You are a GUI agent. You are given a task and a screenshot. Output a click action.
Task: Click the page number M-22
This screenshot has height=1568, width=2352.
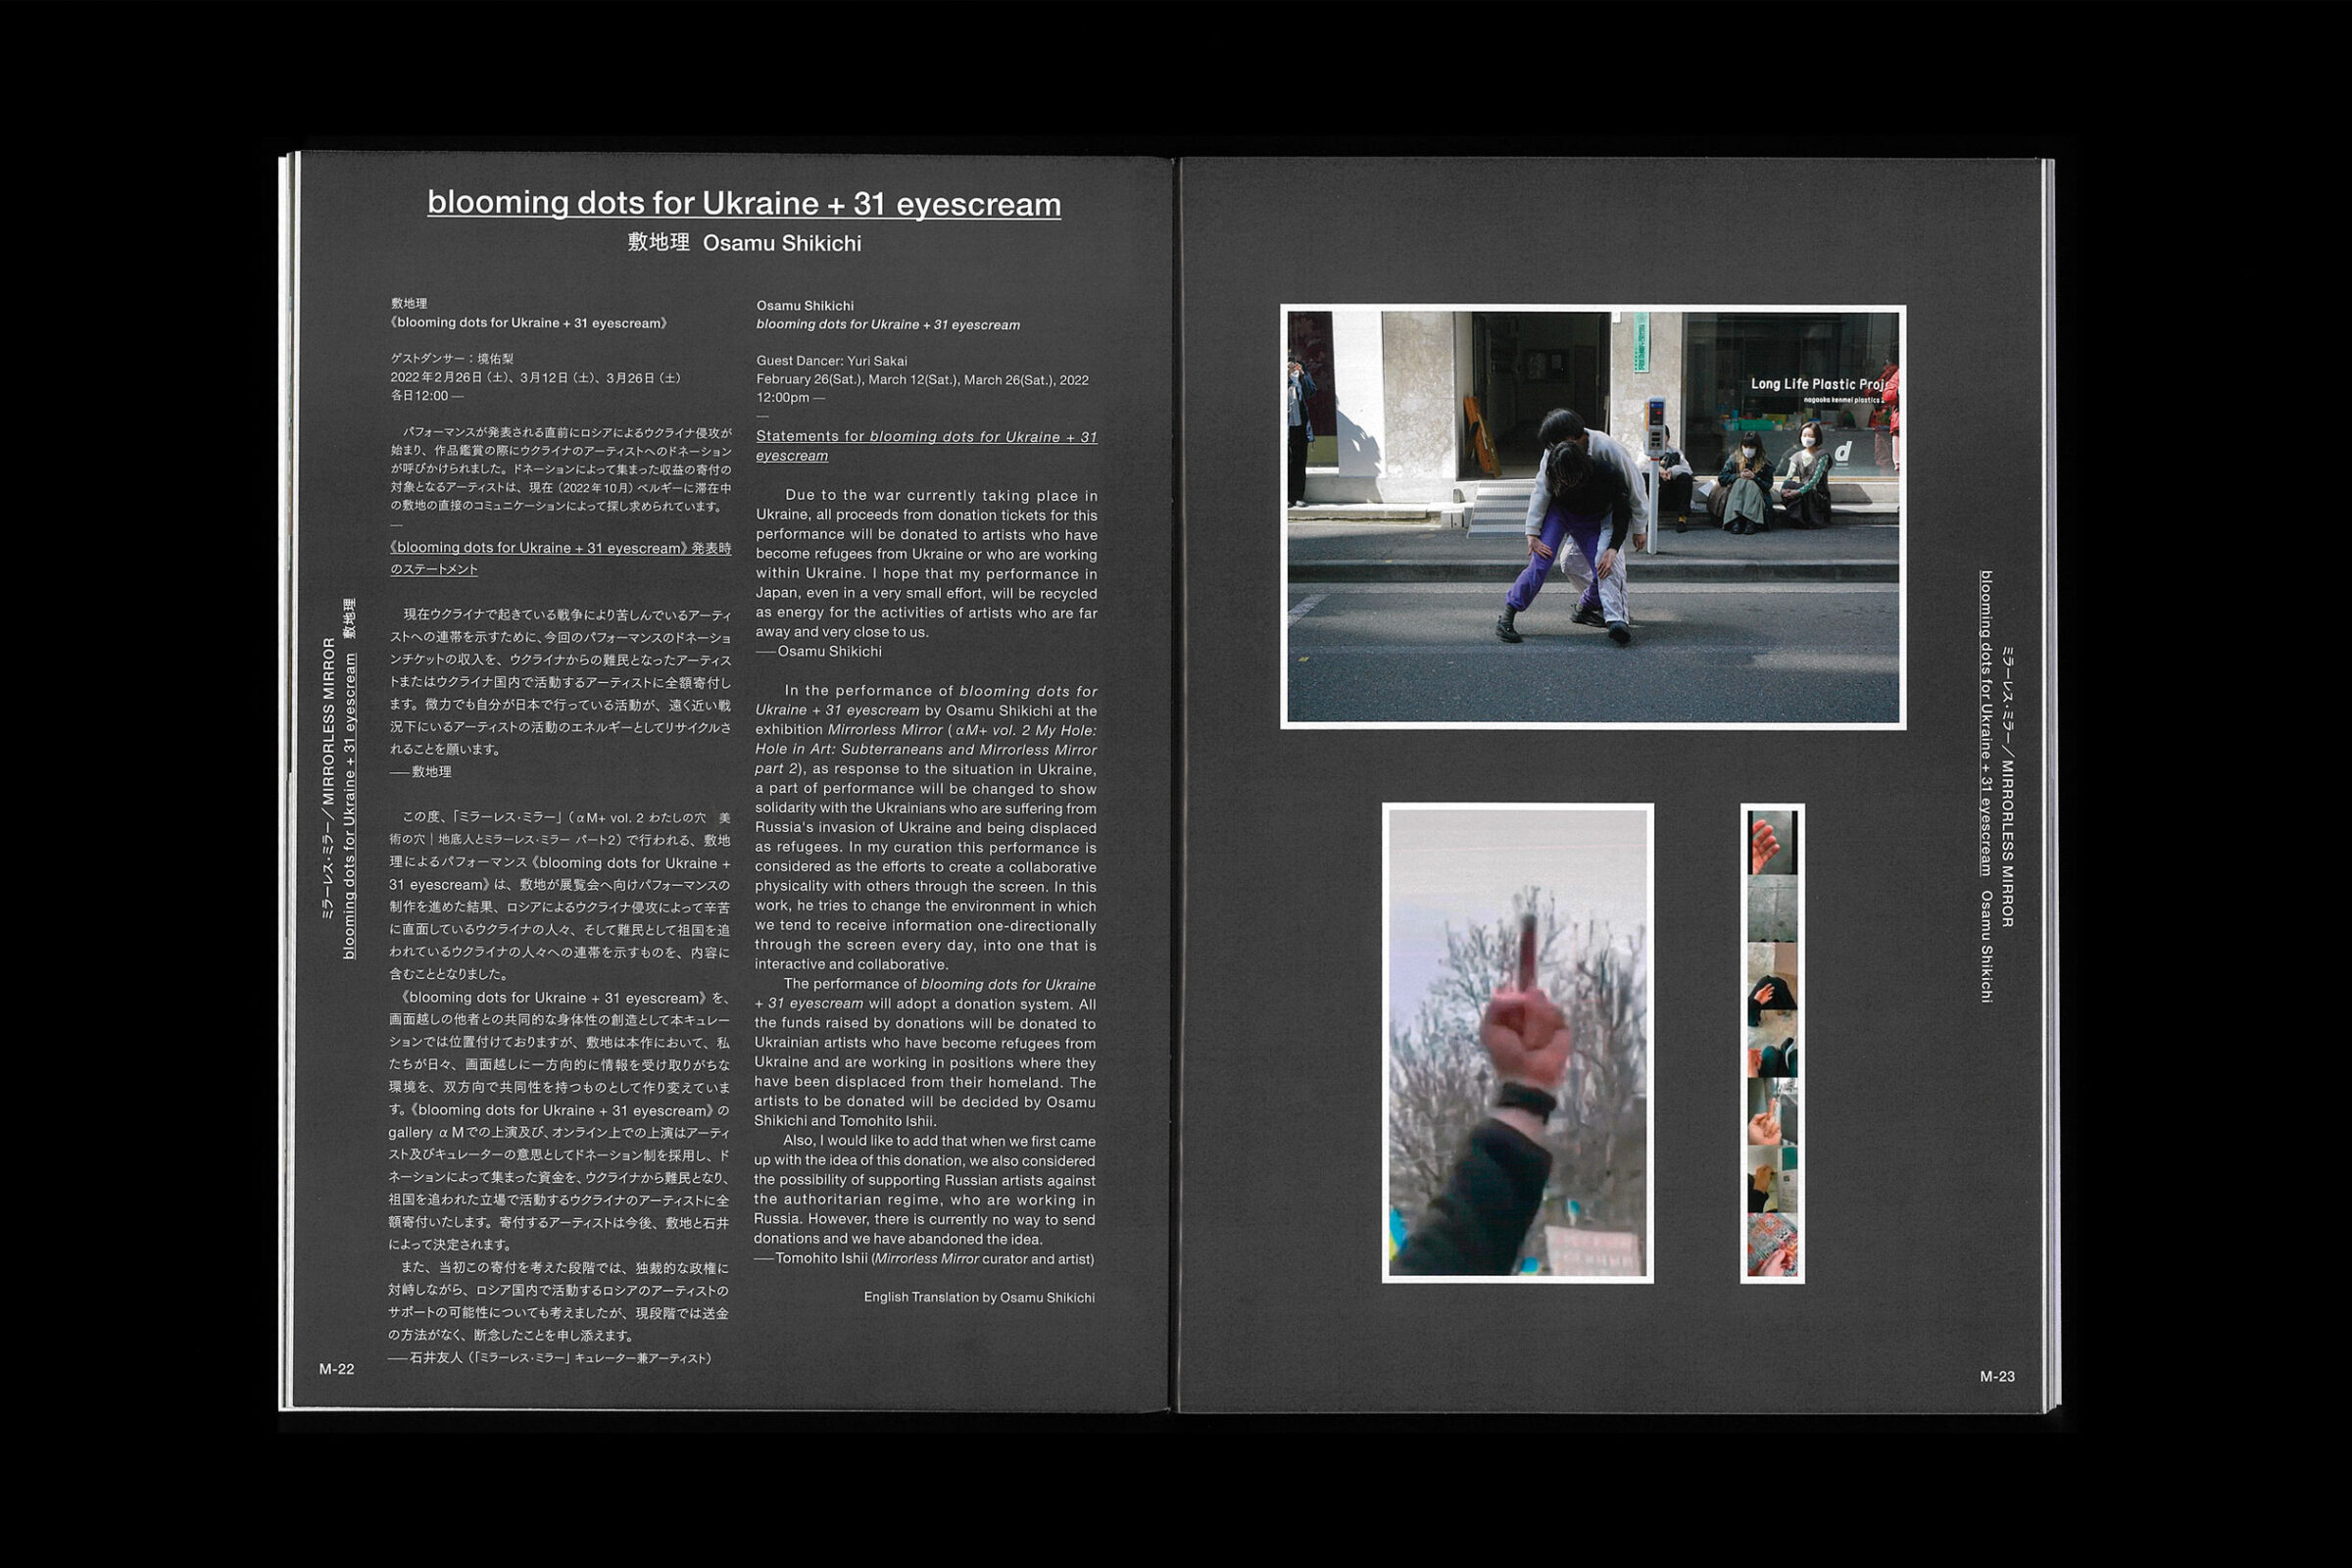click(336, 1369)
